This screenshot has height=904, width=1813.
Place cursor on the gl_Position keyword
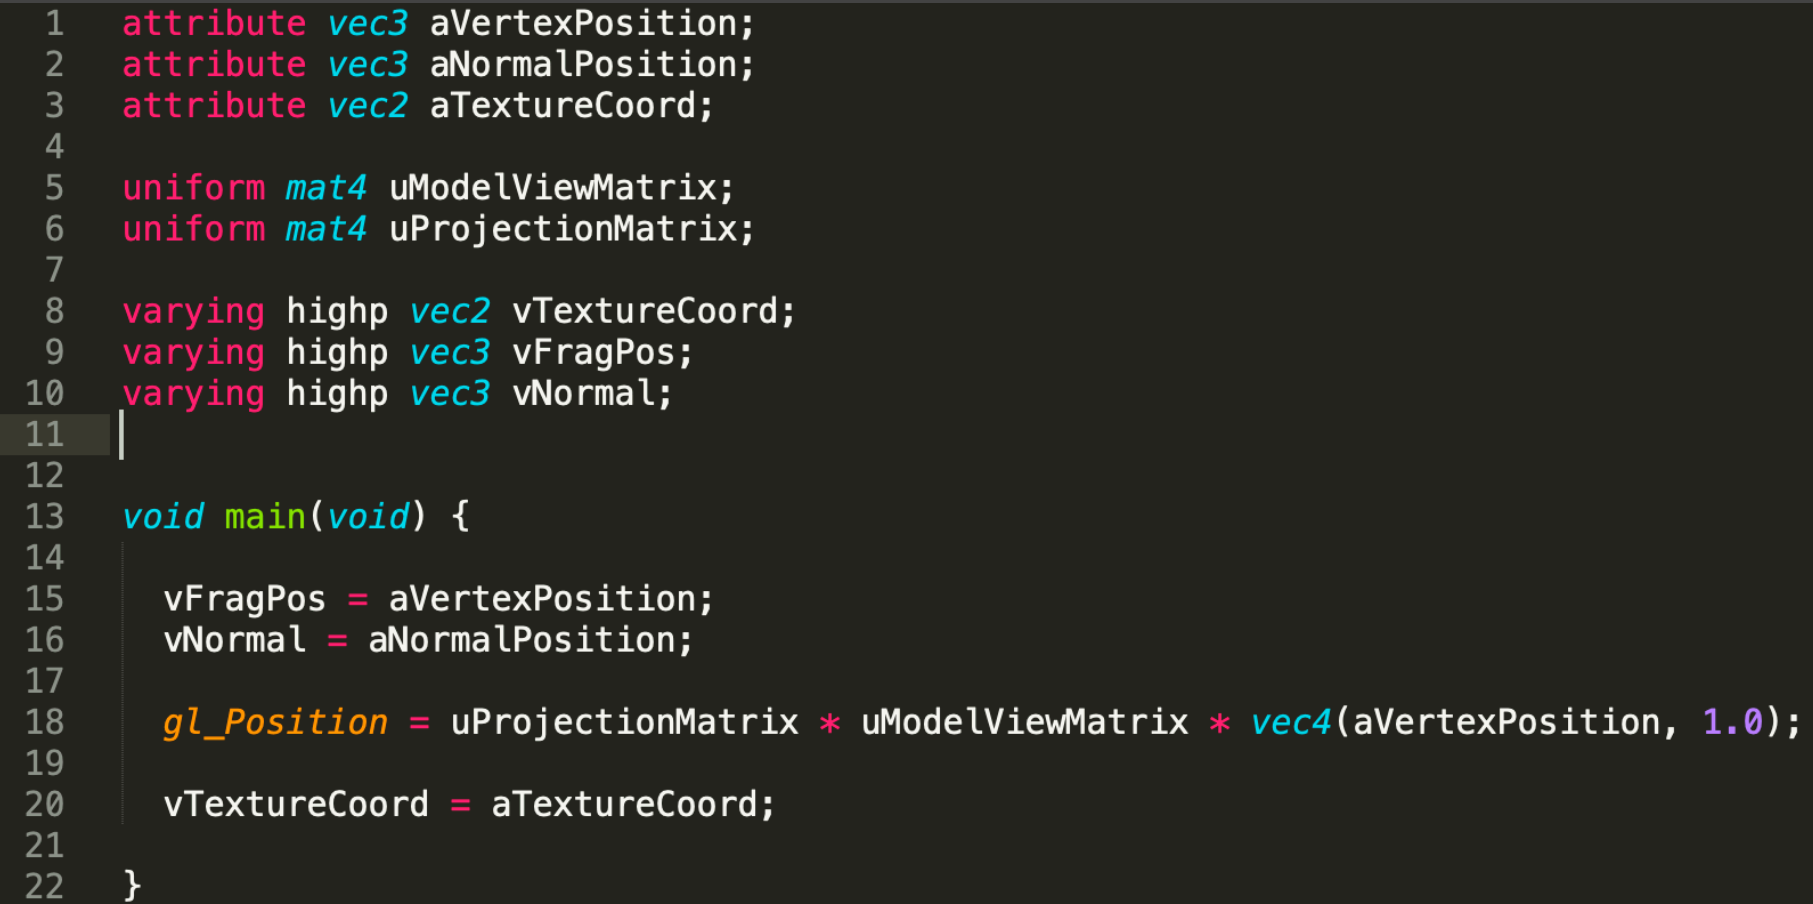(275, 722)
